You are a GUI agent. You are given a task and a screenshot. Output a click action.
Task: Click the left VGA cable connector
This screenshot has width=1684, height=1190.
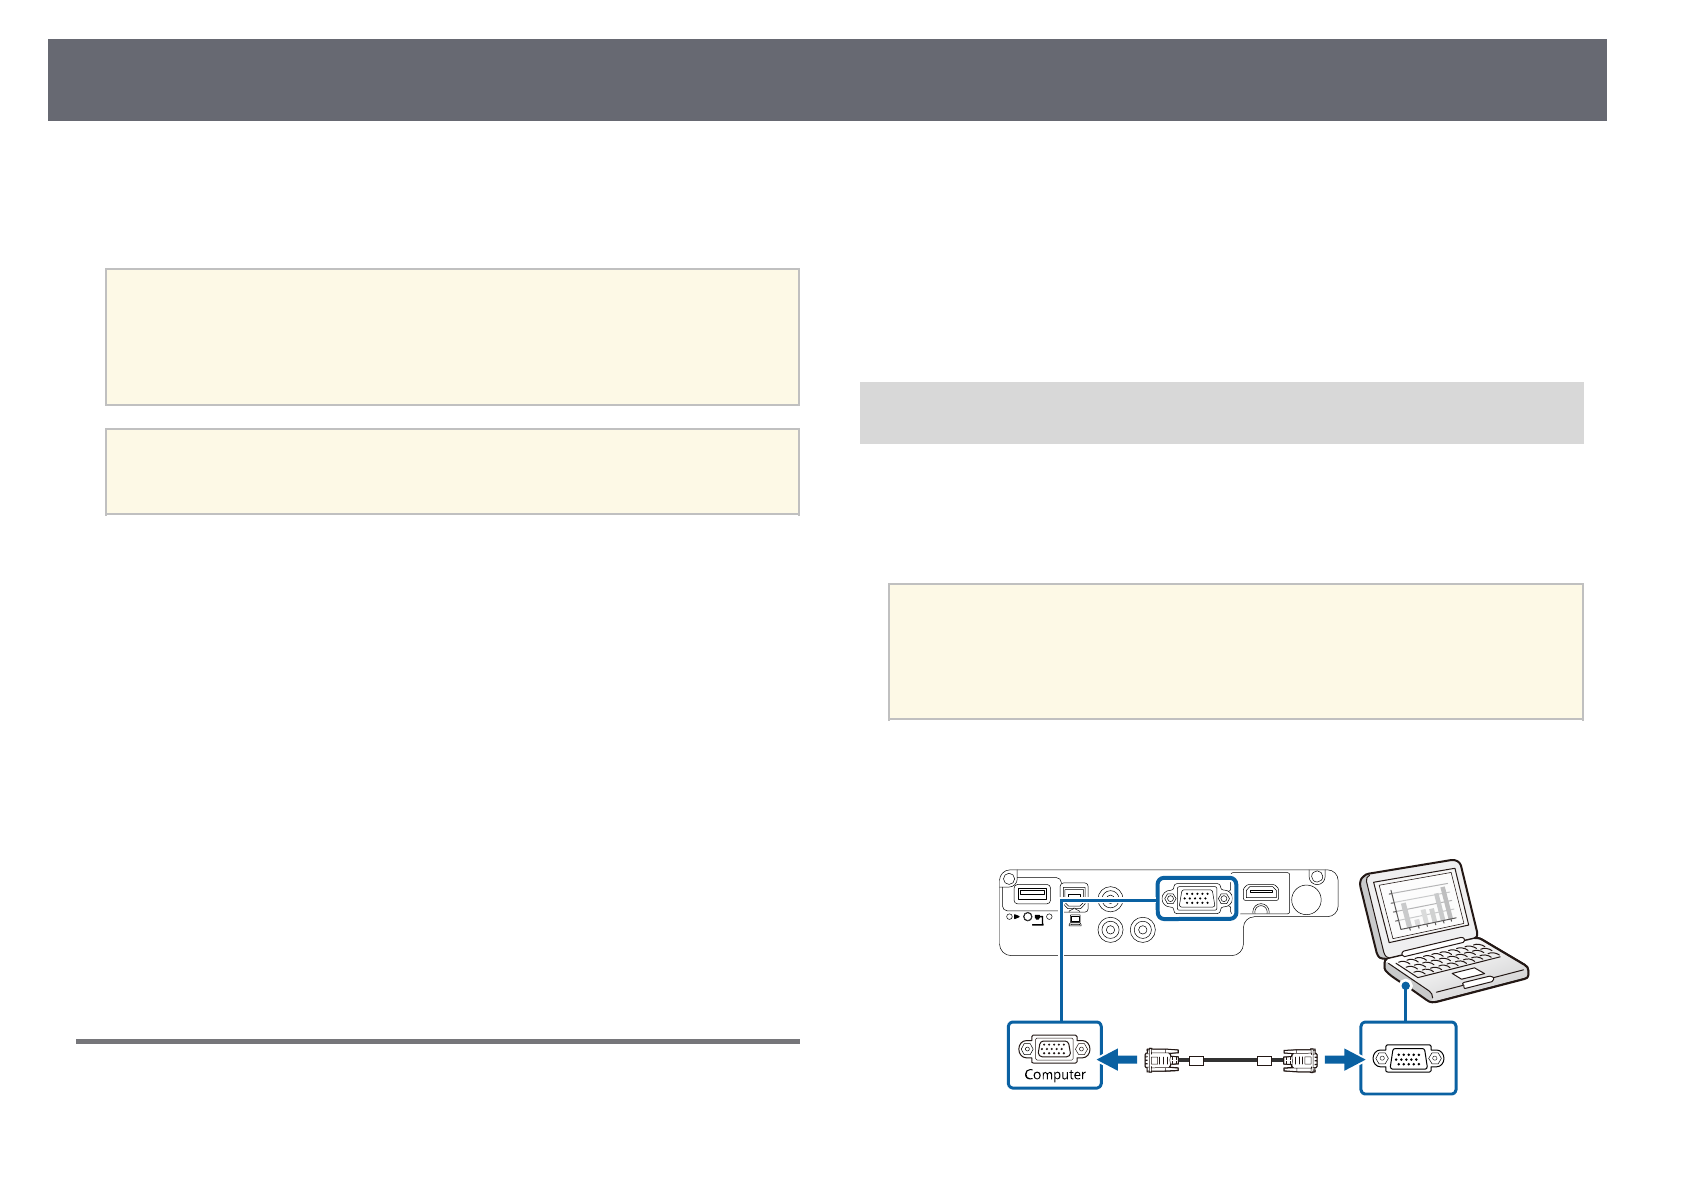[1160, 1059]
